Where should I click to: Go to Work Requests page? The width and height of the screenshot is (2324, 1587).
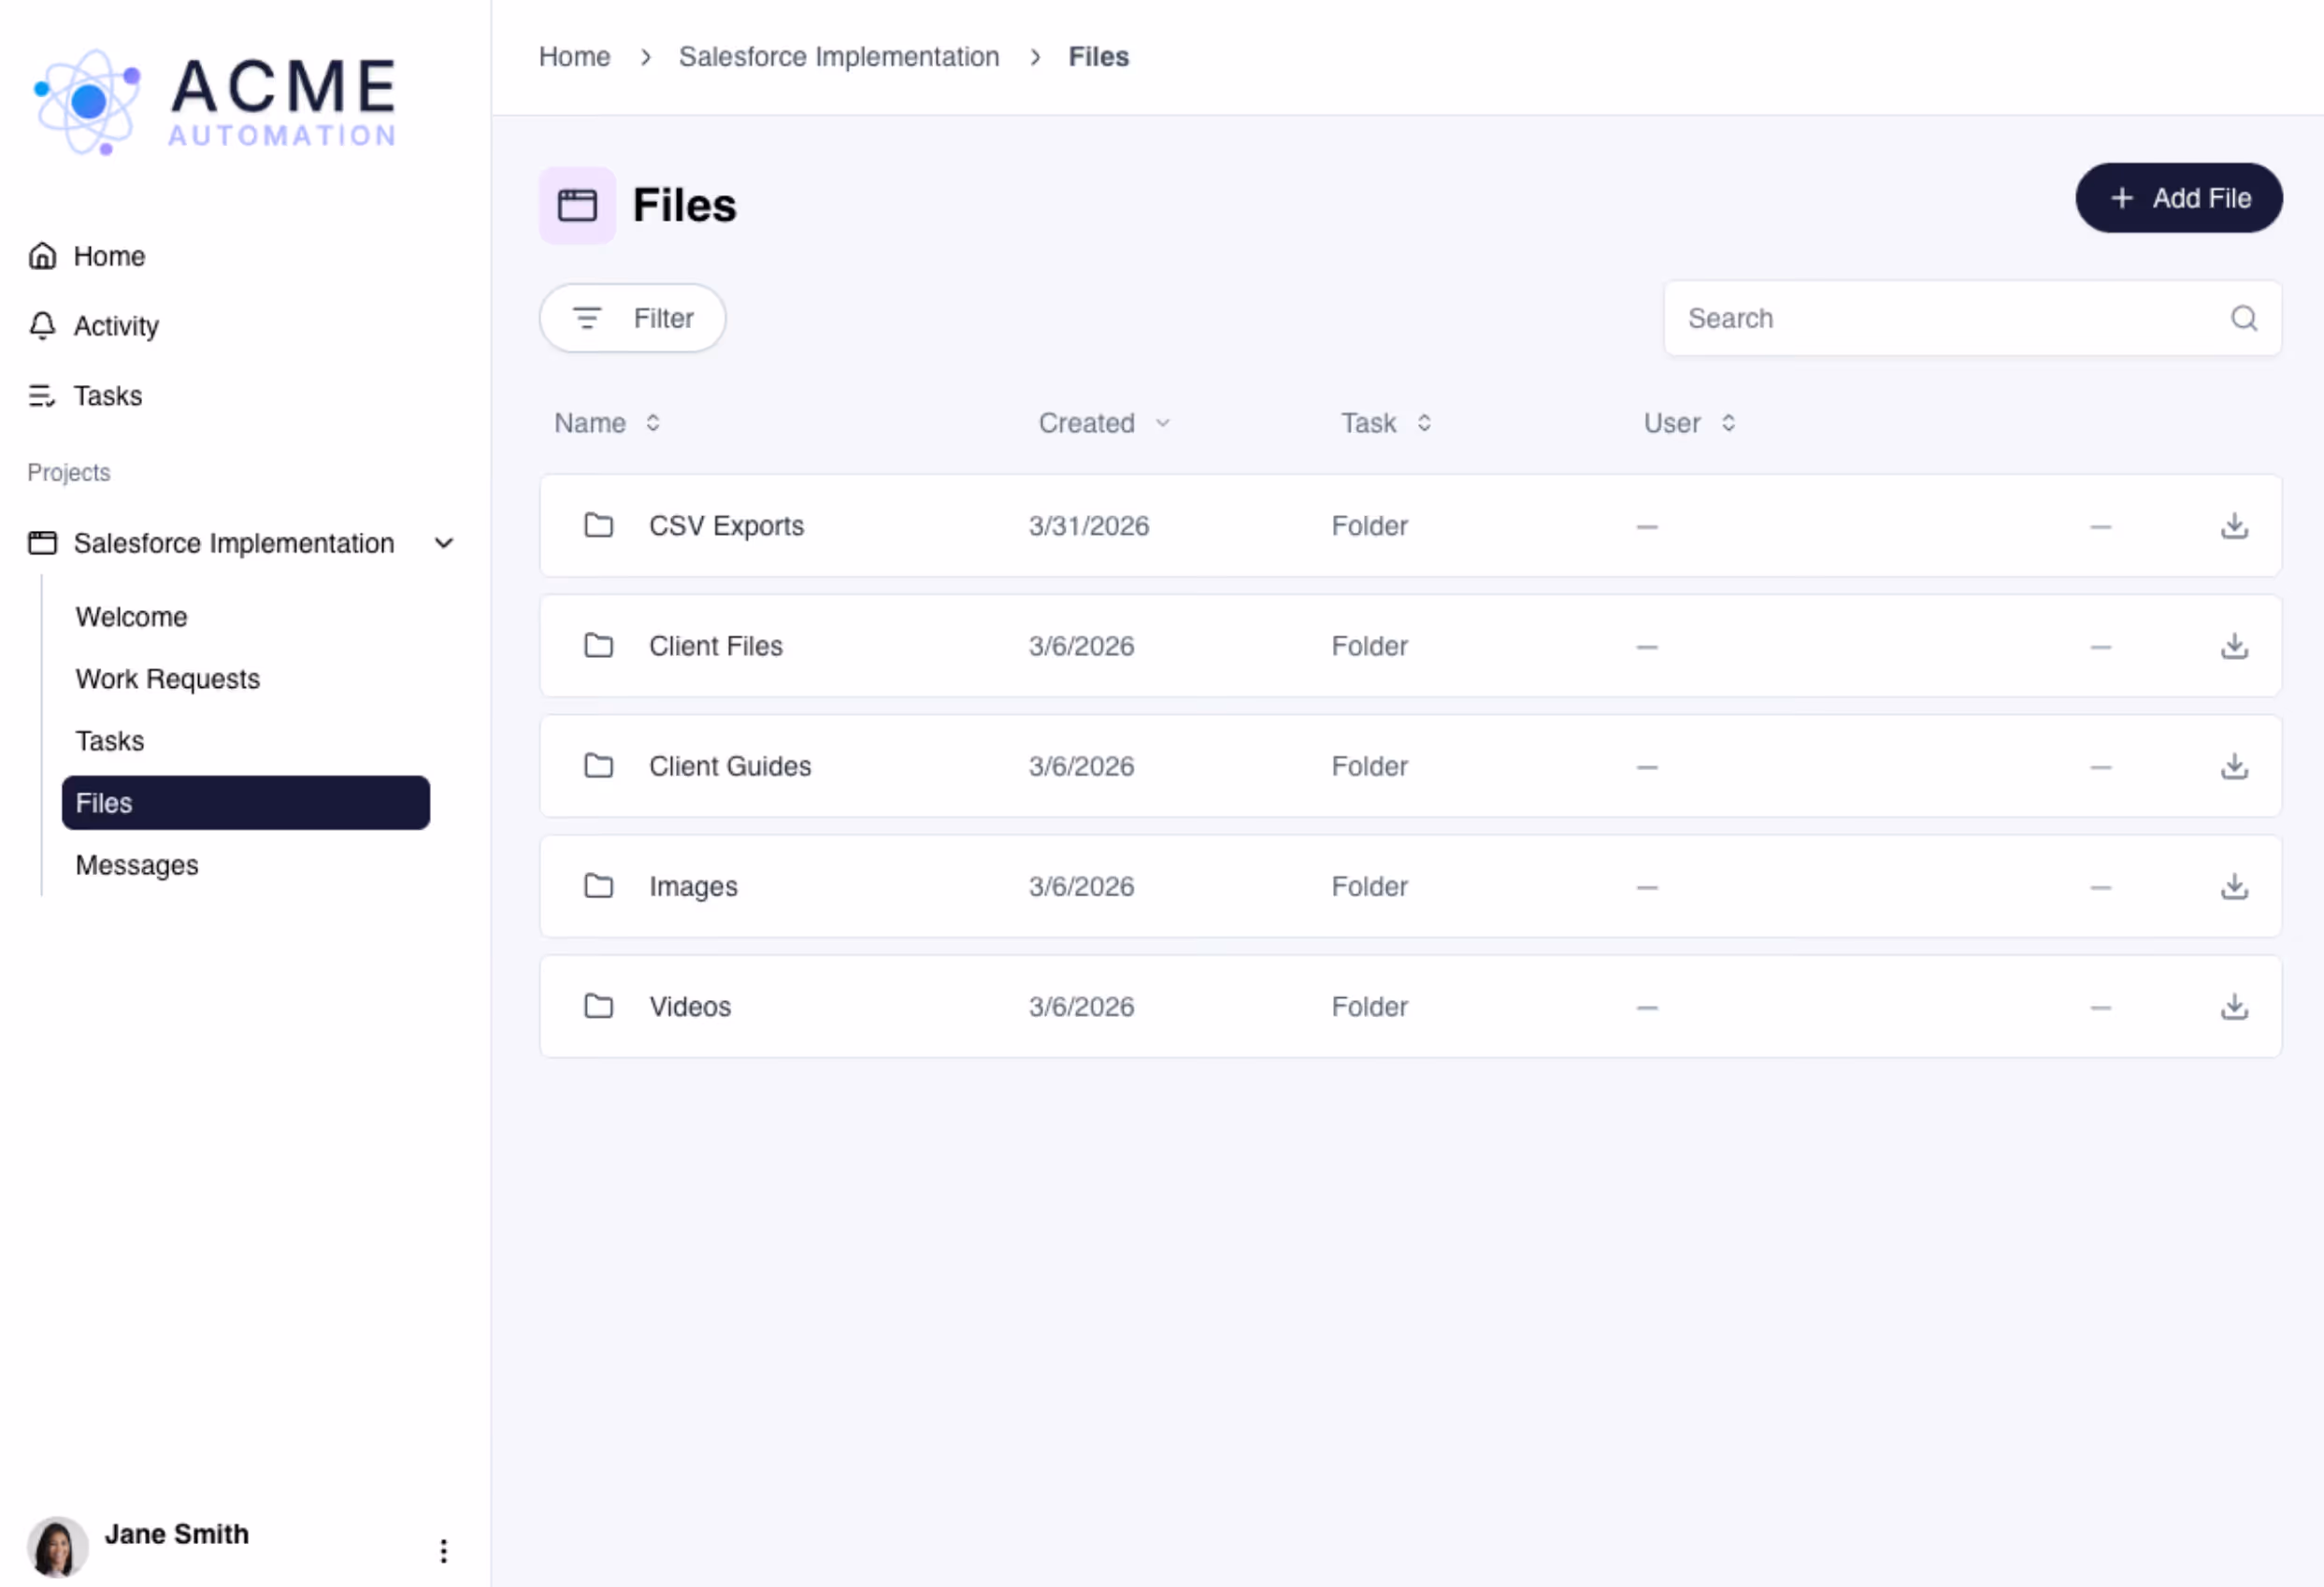pos(167,679)
